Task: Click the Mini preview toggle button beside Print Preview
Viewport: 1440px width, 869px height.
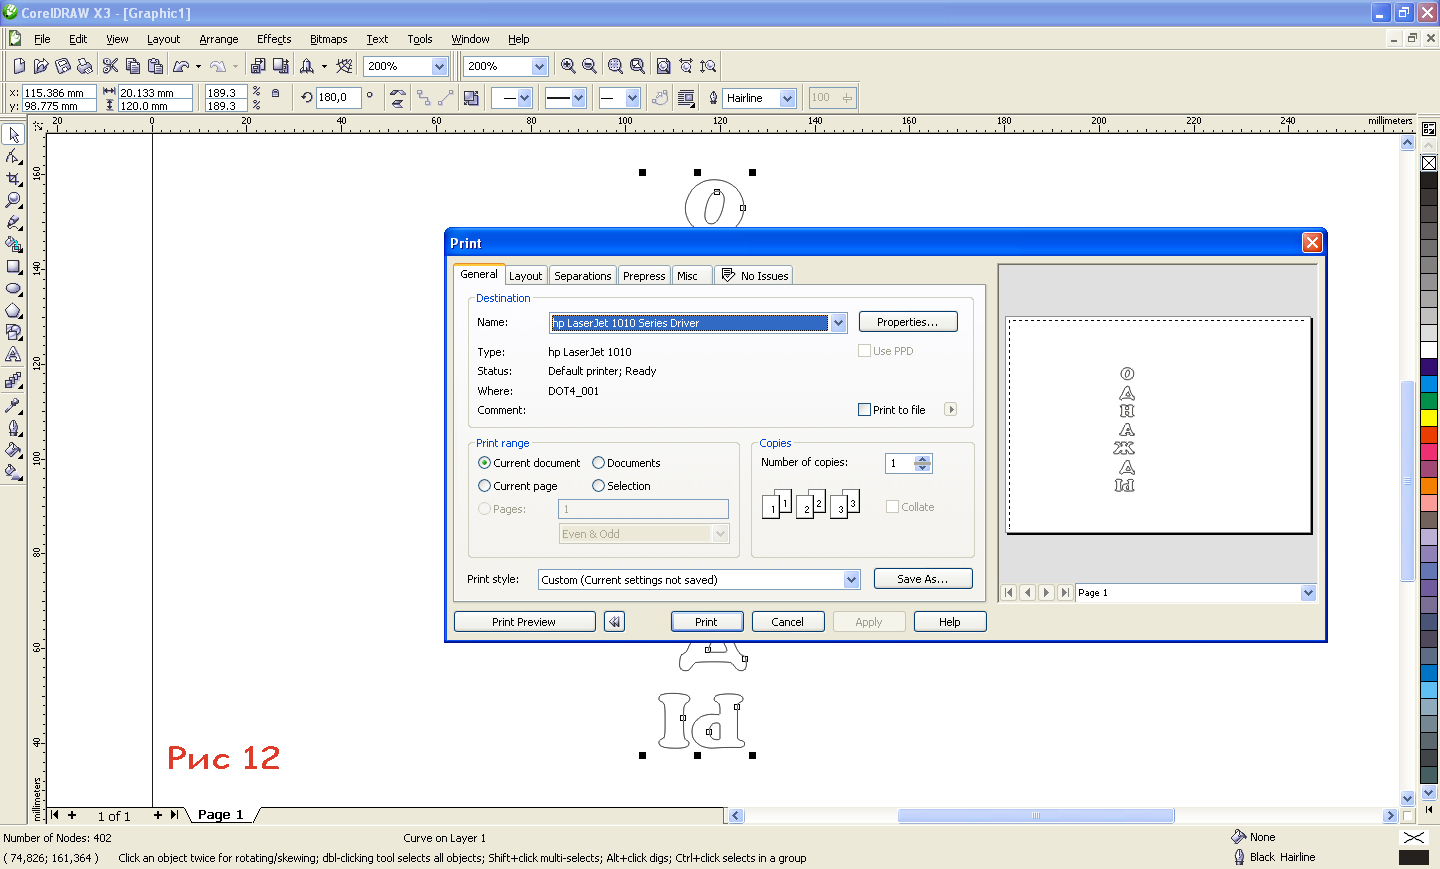Action: point(614,622)
